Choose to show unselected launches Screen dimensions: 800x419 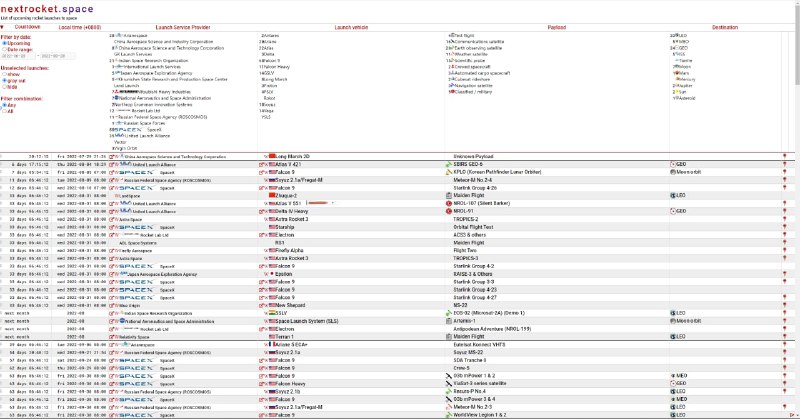tap(5, 75)
